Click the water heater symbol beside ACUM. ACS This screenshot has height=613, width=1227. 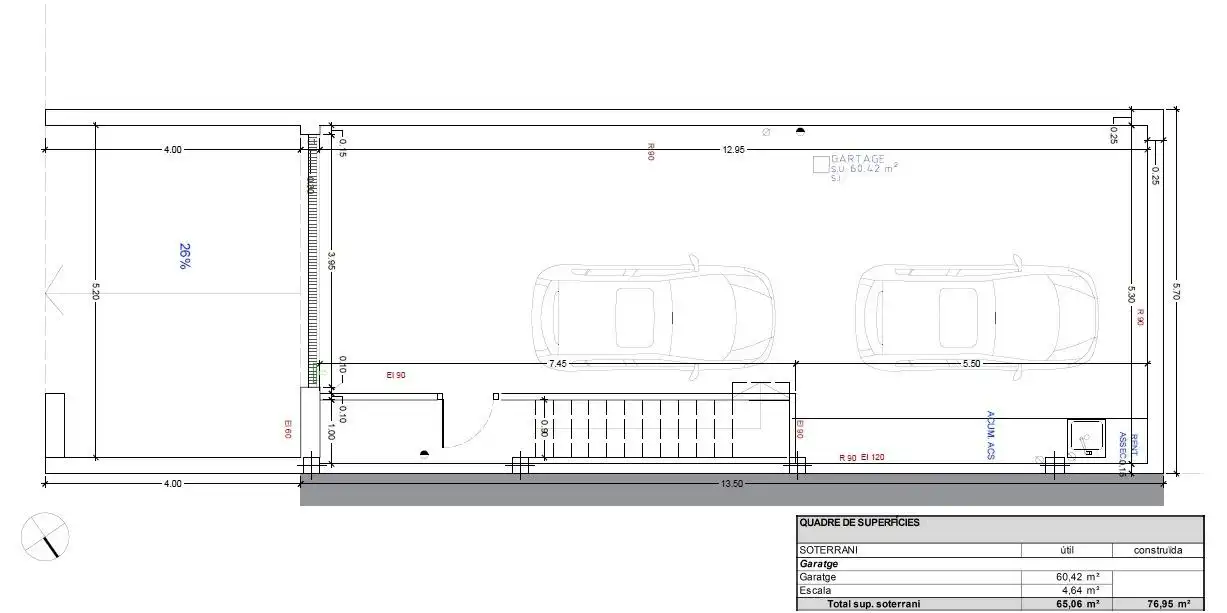(x=1086, y=438)
